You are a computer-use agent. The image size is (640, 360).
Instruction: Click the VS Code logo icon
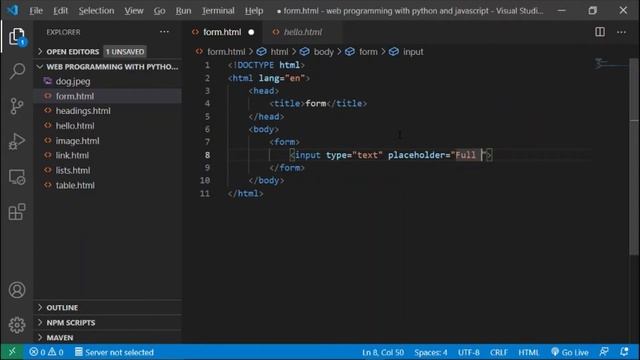tap(13, 10)
